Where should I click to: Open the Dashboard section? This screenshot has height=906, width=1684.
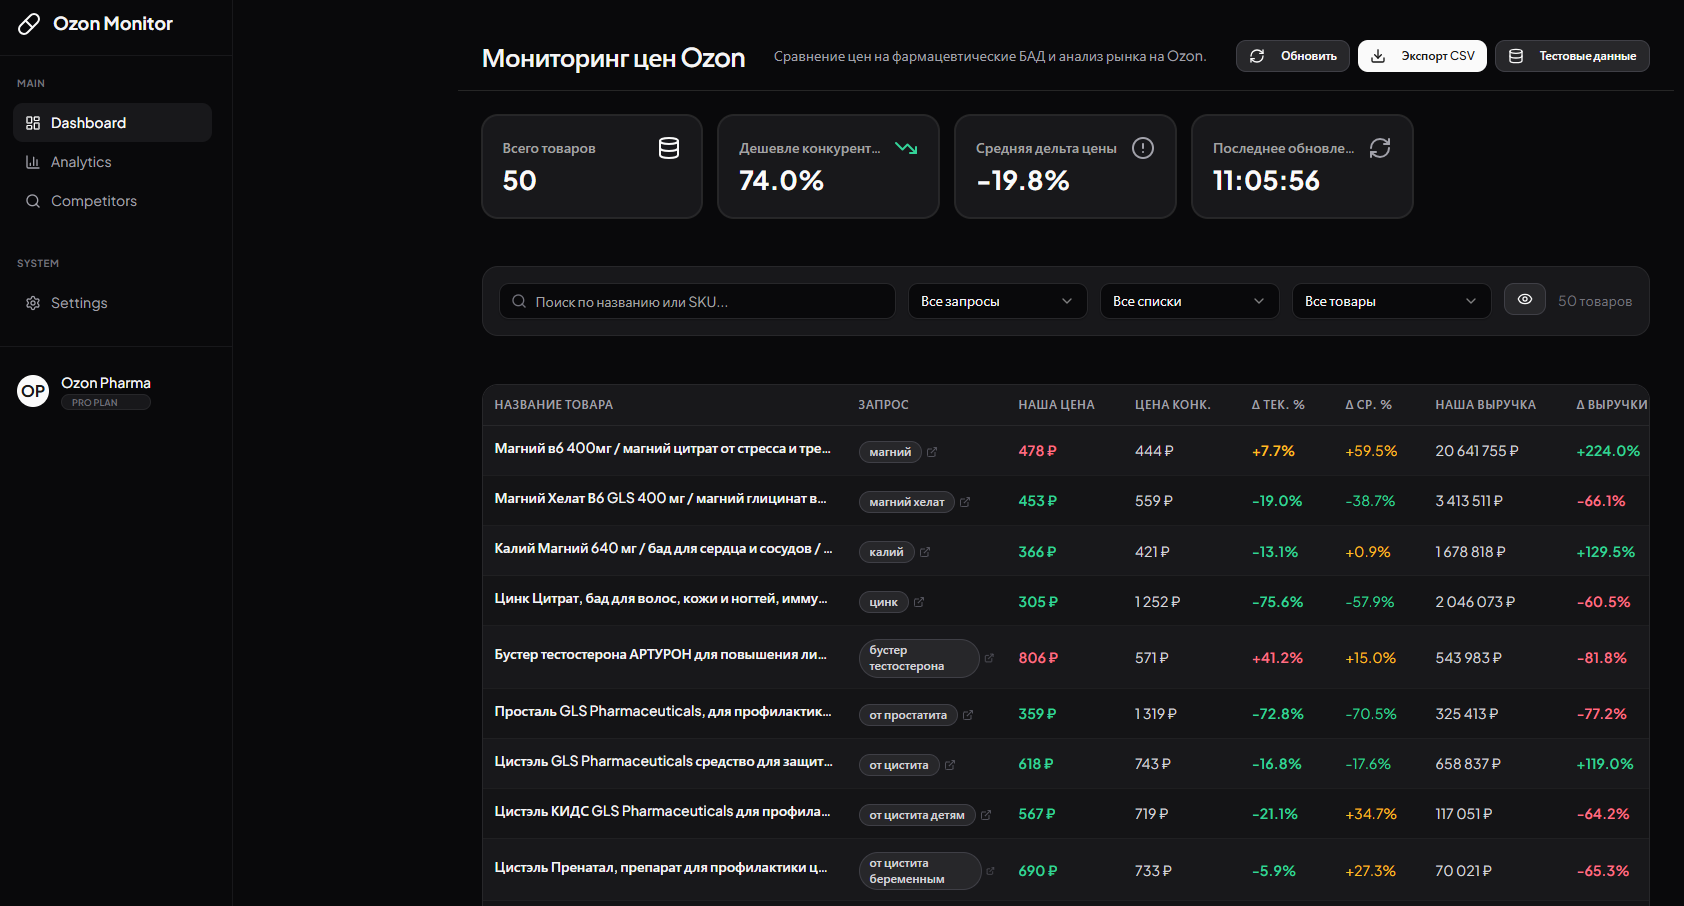[112, 123]
